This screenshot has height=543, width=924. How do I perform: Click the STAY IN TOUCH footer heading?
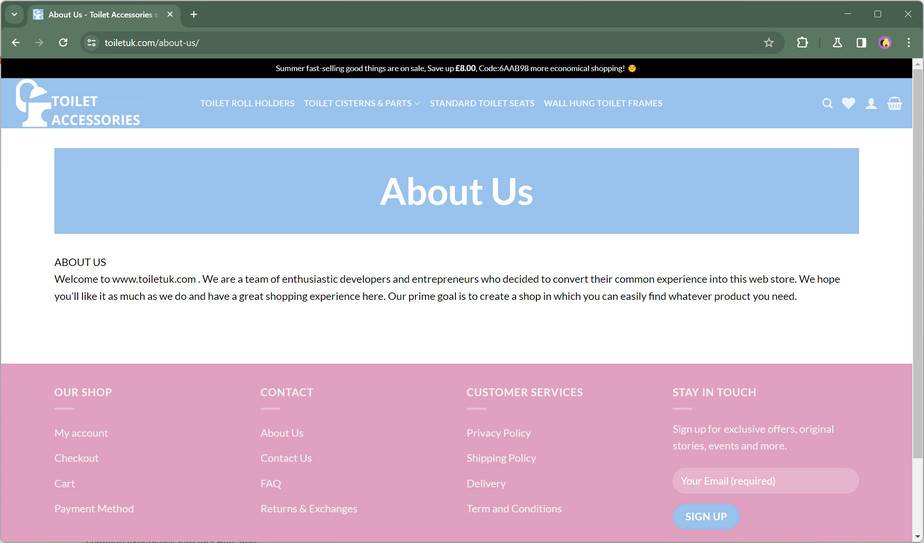pos(714,392)
